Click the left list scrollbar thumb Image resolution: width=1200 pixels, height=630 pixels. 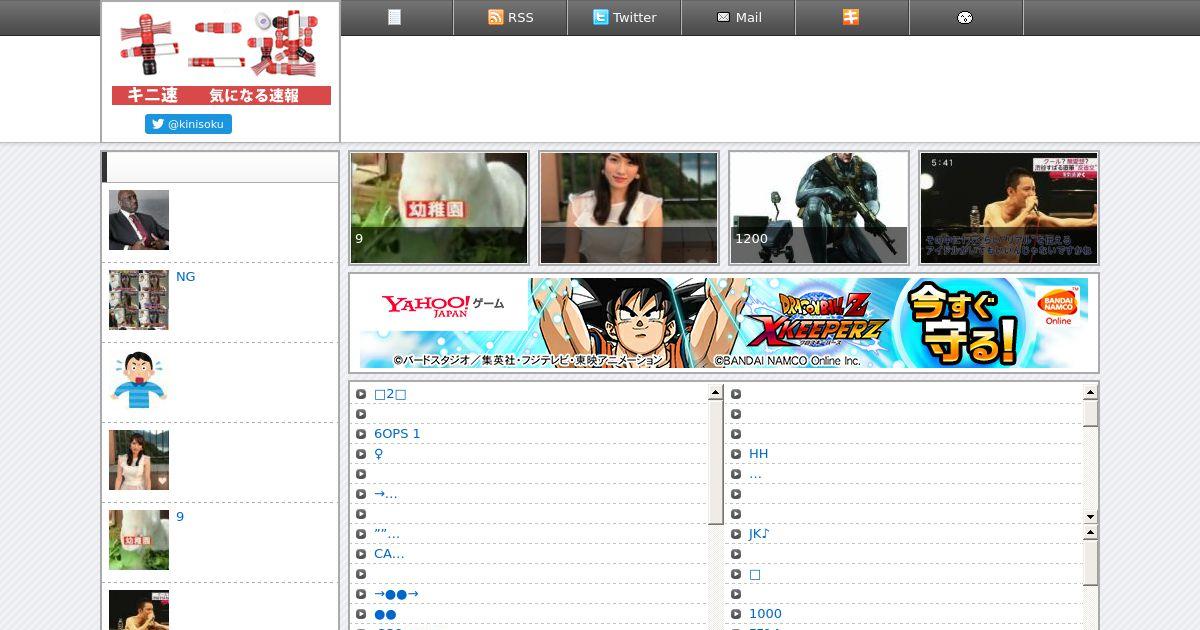click(716, 462)
